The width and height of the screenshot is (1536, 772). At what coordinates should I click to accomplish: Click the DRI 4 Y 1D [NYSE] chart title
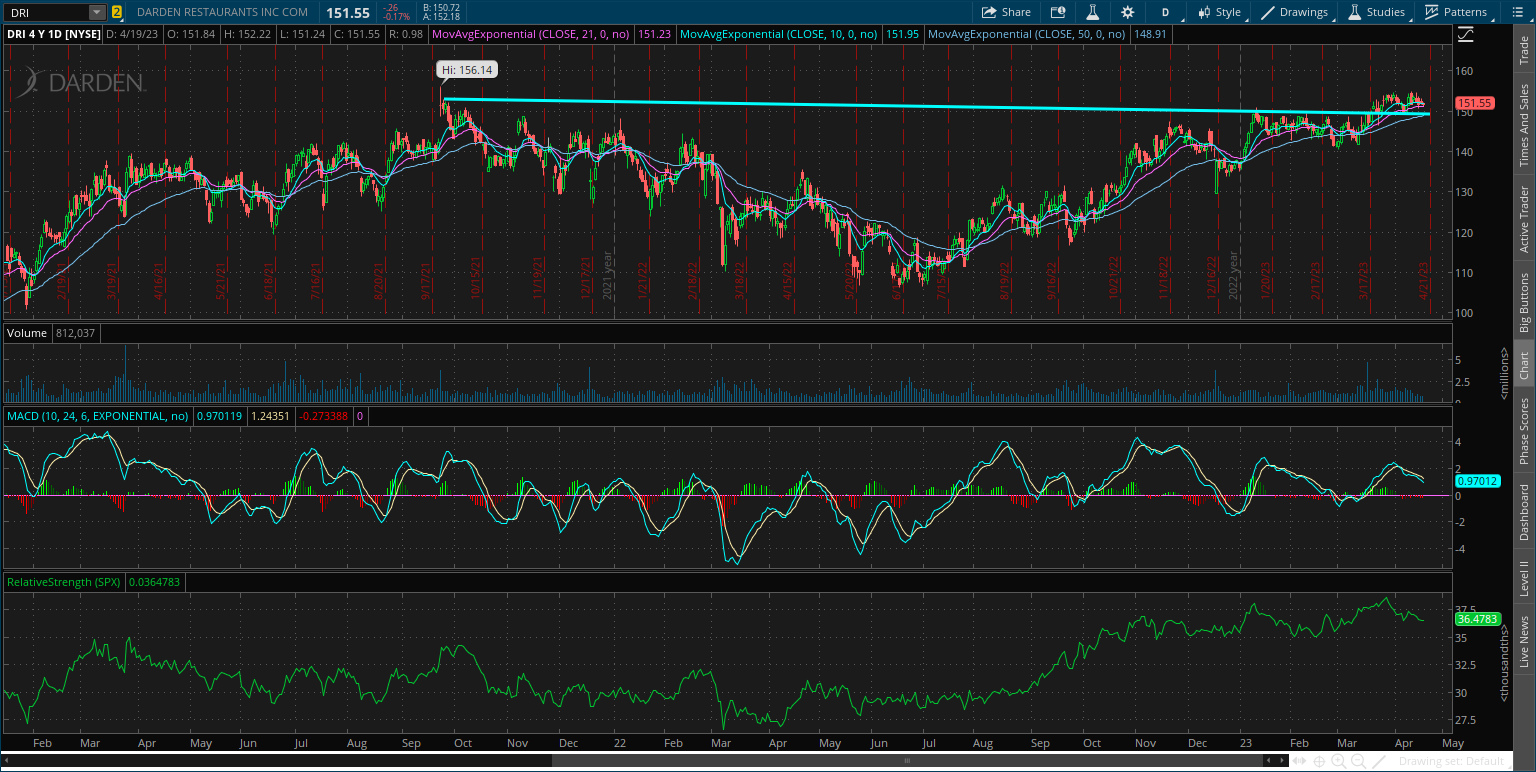coord(53,34)
